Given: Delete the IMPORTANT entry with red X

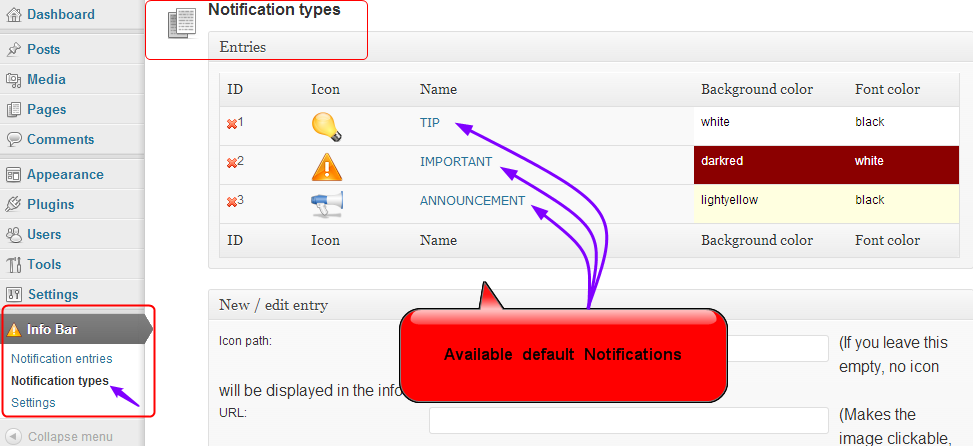Looking at the screenshot, I should click(232, 163).
